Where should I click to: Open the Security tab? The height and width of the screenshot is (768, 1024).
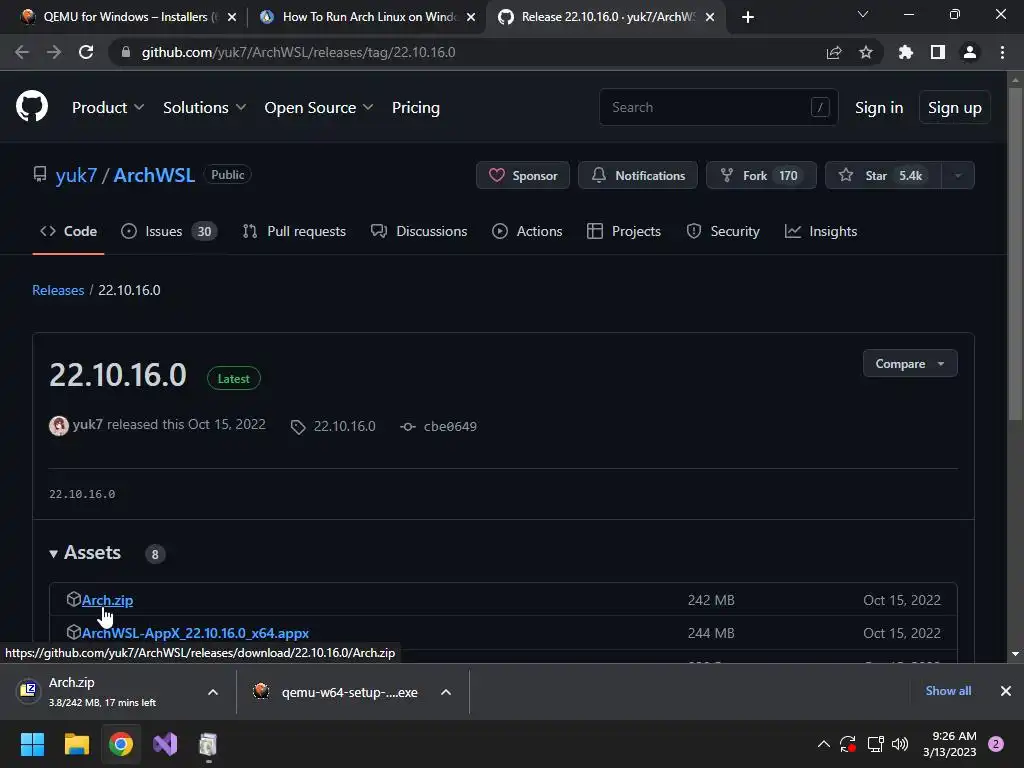click(x=723, y=231)
